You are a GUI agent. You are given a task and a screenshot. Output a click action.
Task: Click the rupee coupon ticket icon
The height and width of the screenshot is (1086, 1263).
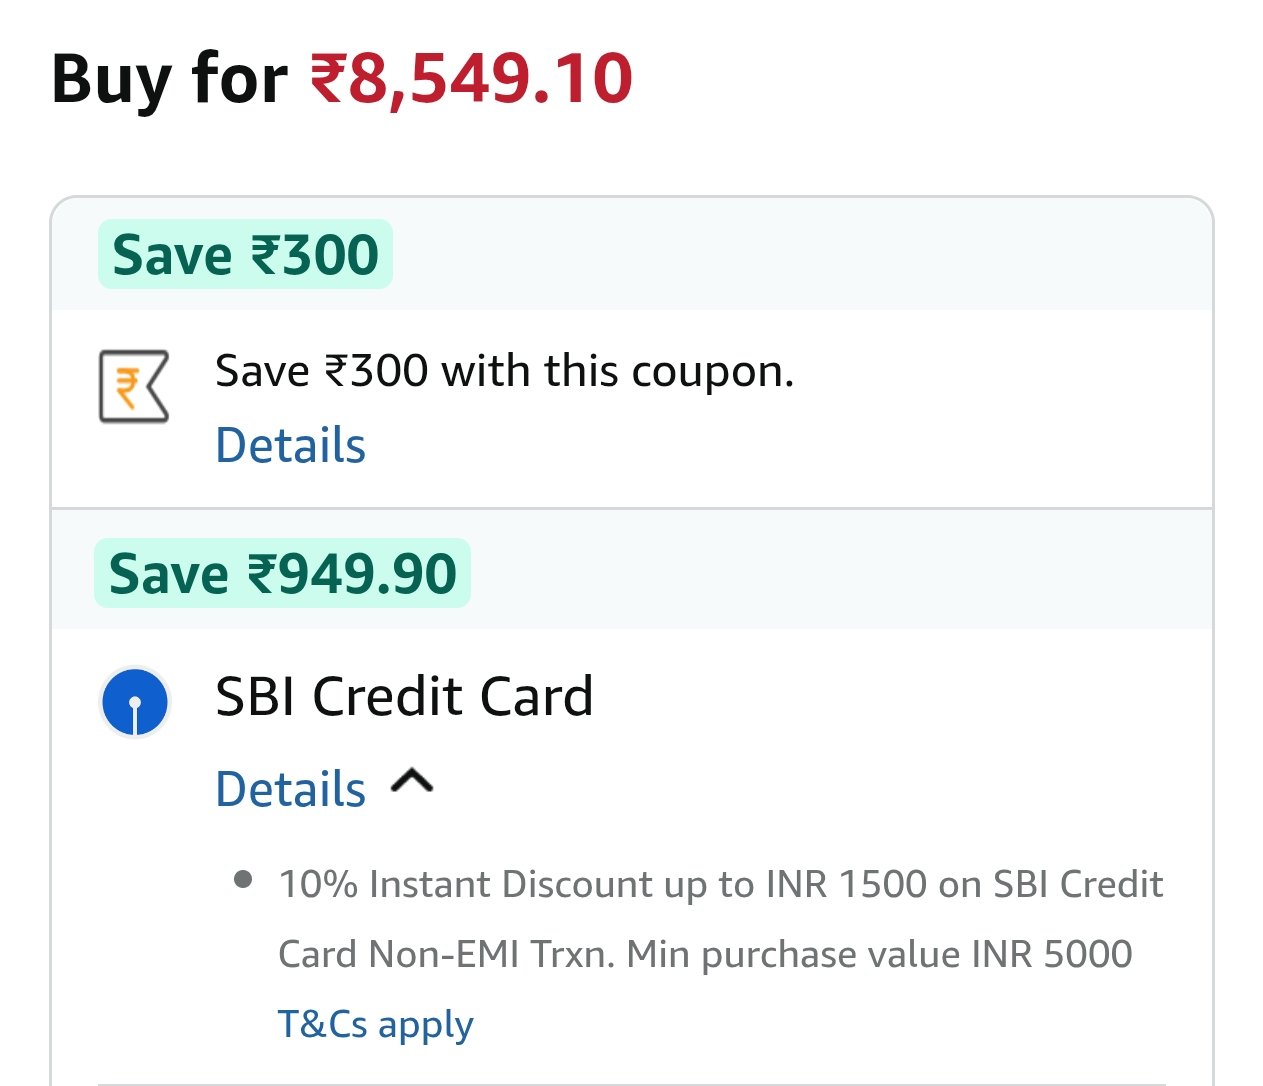click(x=134, y=386)
